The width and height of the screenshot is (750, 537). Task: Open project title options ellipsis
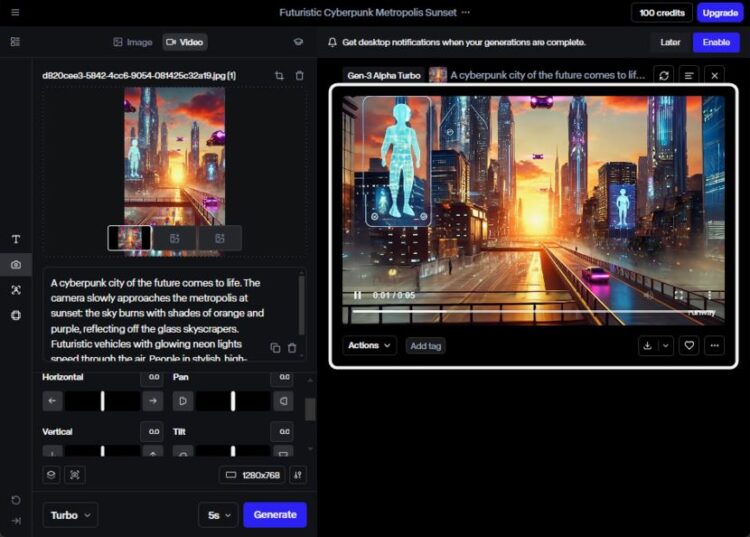(466, 12)
